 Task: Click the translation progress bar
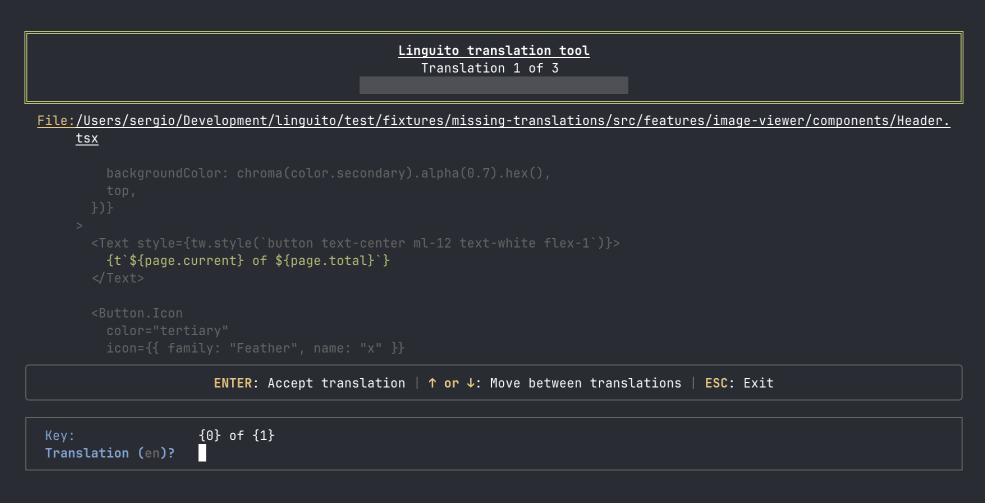click(494, 85)
